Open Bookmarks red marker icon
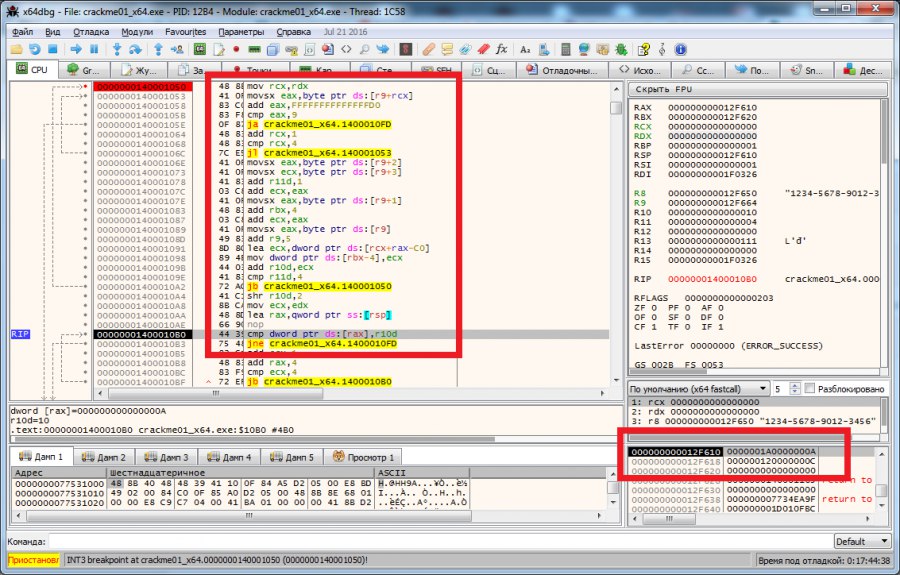This screenshot has height=575, width=900. coord(484,49)
